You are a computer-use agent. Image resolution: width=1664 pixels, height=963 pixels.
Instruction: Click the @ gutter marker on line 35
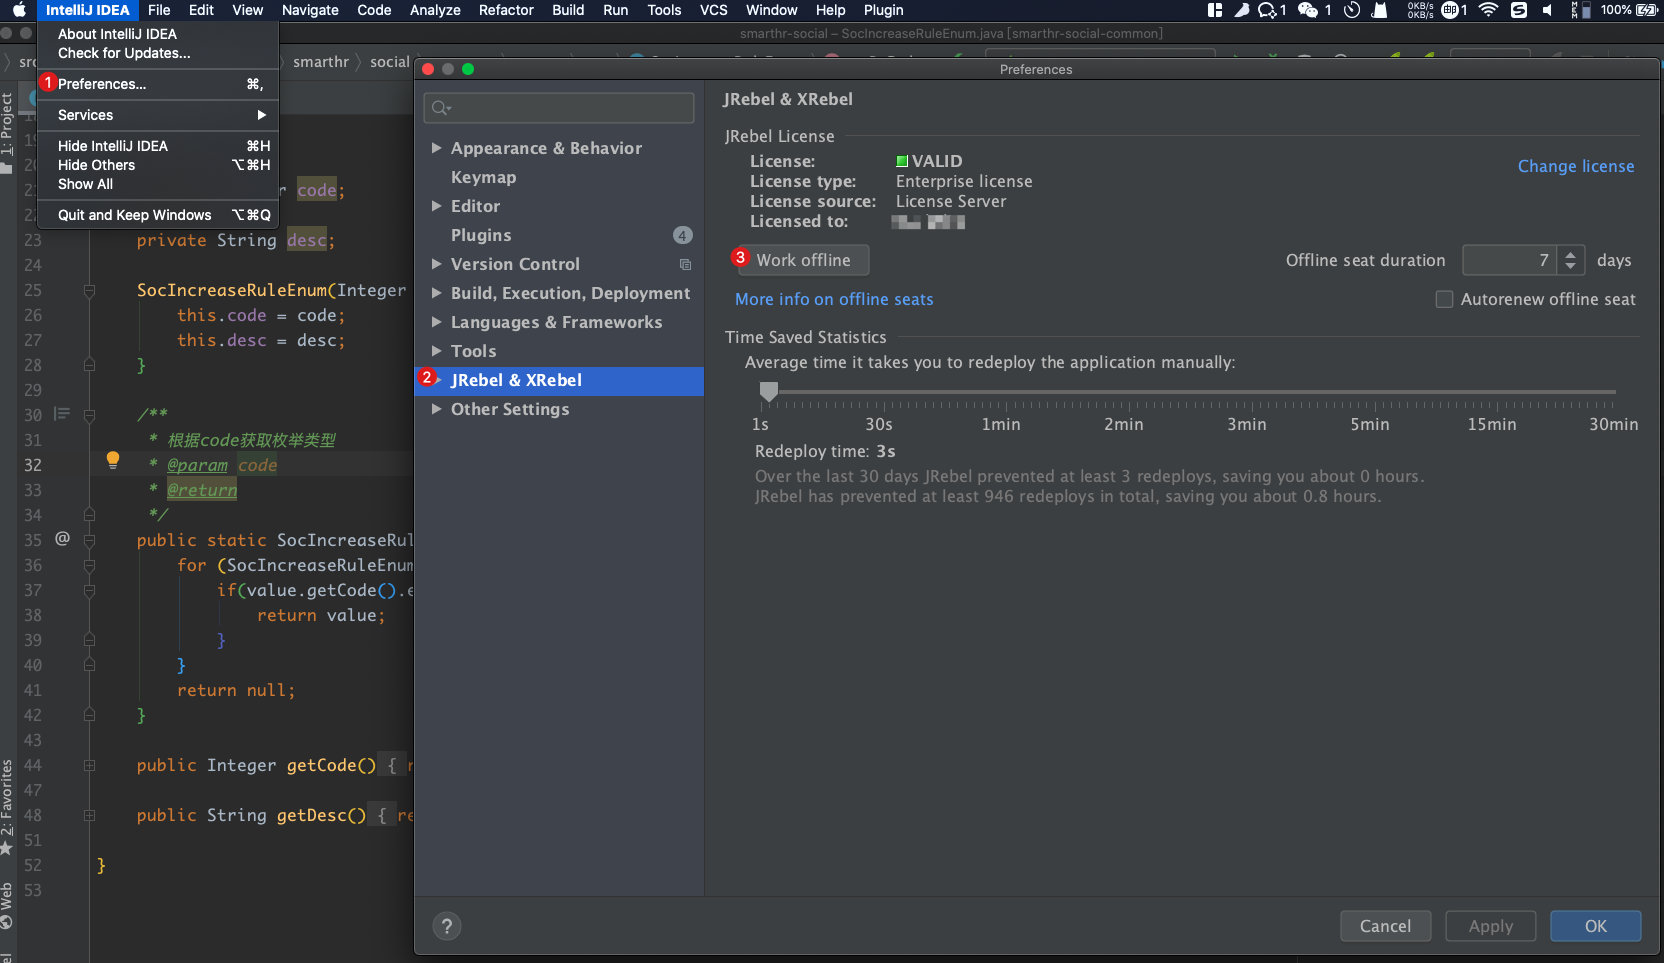(x=62, y=539)
